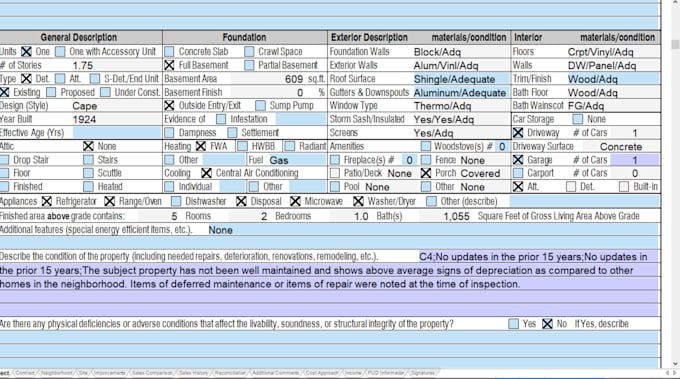Toggle the Washer/Dryer checkbox
The height and width of the screenshot is (379, 680).
click(358, 201)
